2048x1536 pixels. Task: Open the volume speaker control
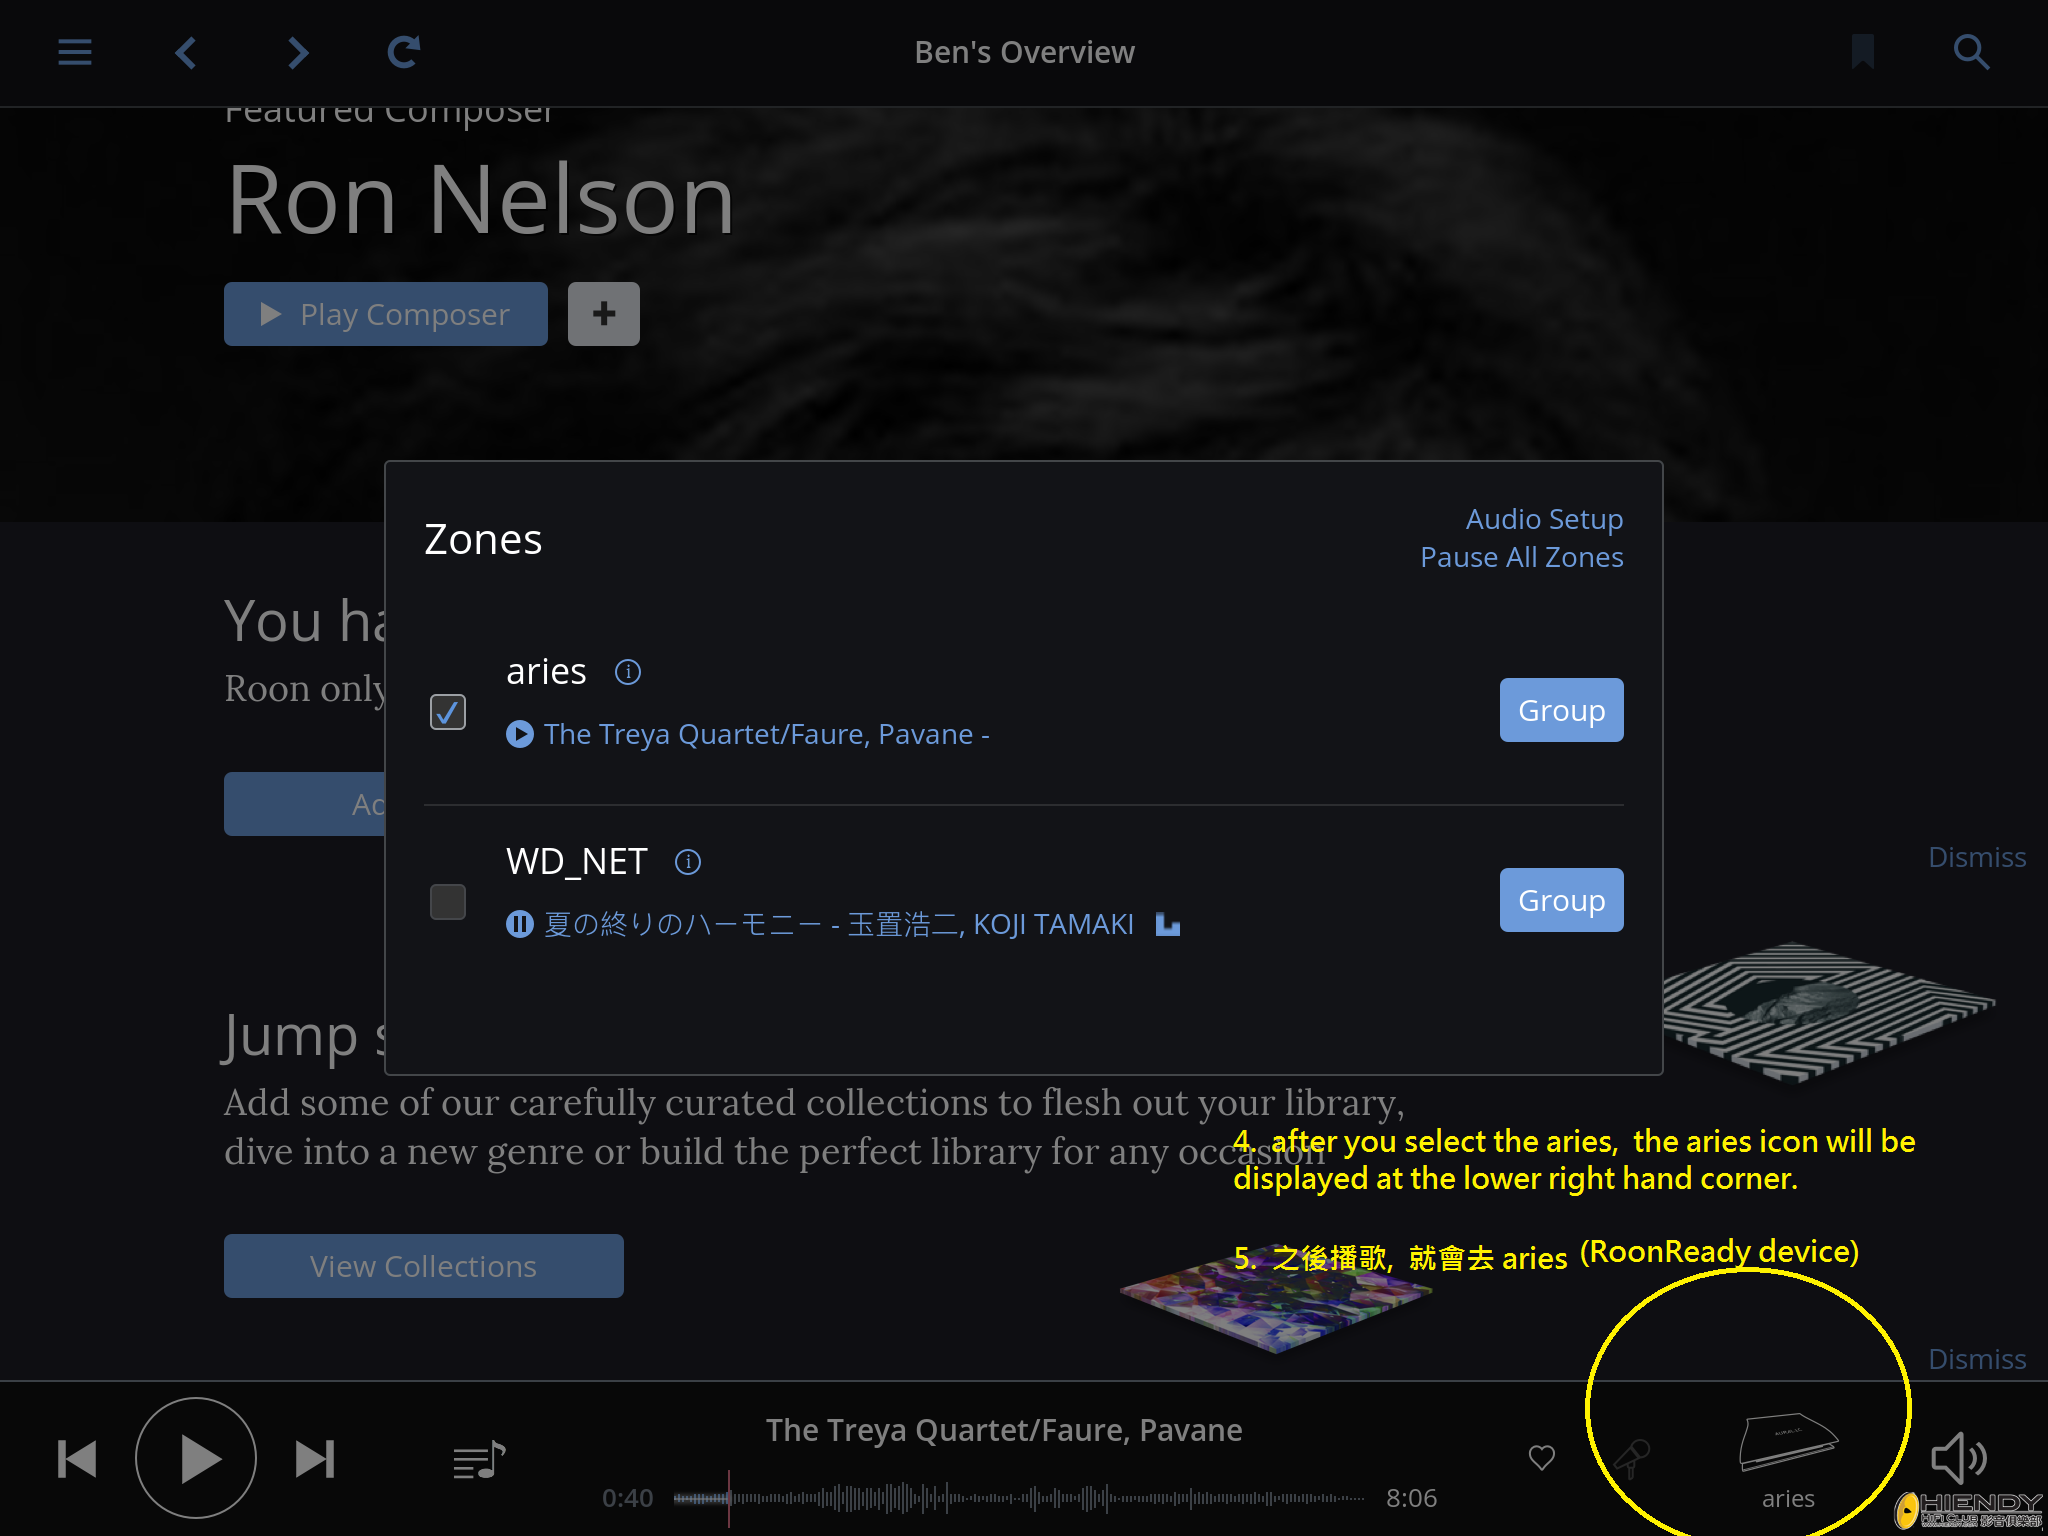click(1958, 1457)
